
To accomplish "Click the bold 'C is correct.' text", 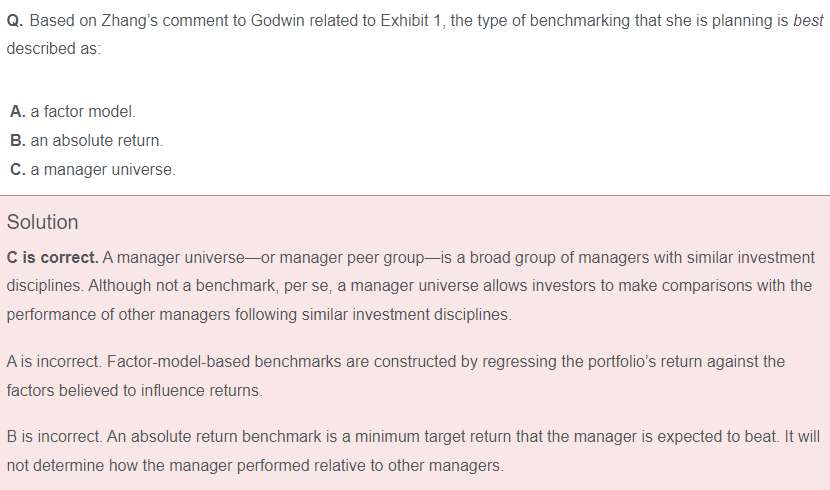I will coord(52,257).
